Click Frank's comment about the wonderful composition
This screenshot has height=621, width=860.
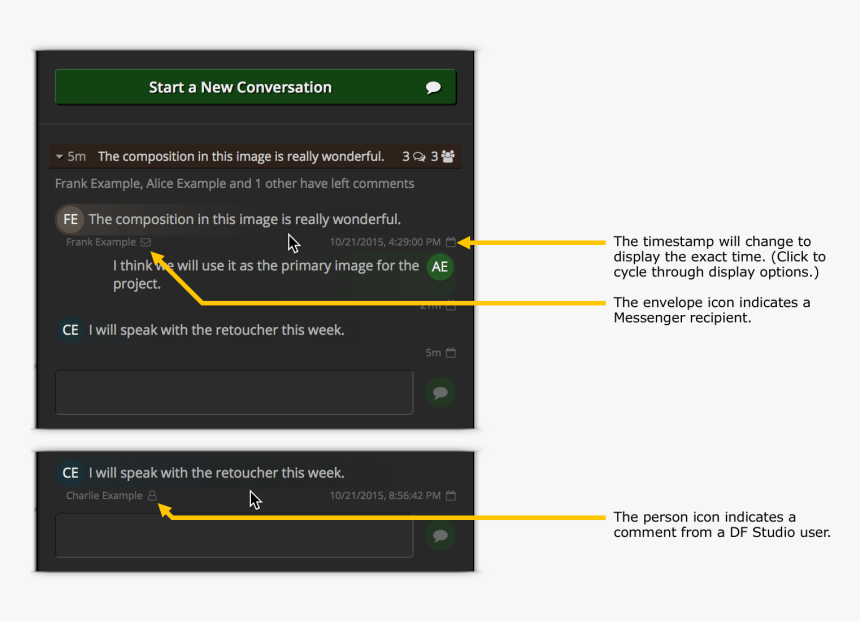[x=245, y=219]
